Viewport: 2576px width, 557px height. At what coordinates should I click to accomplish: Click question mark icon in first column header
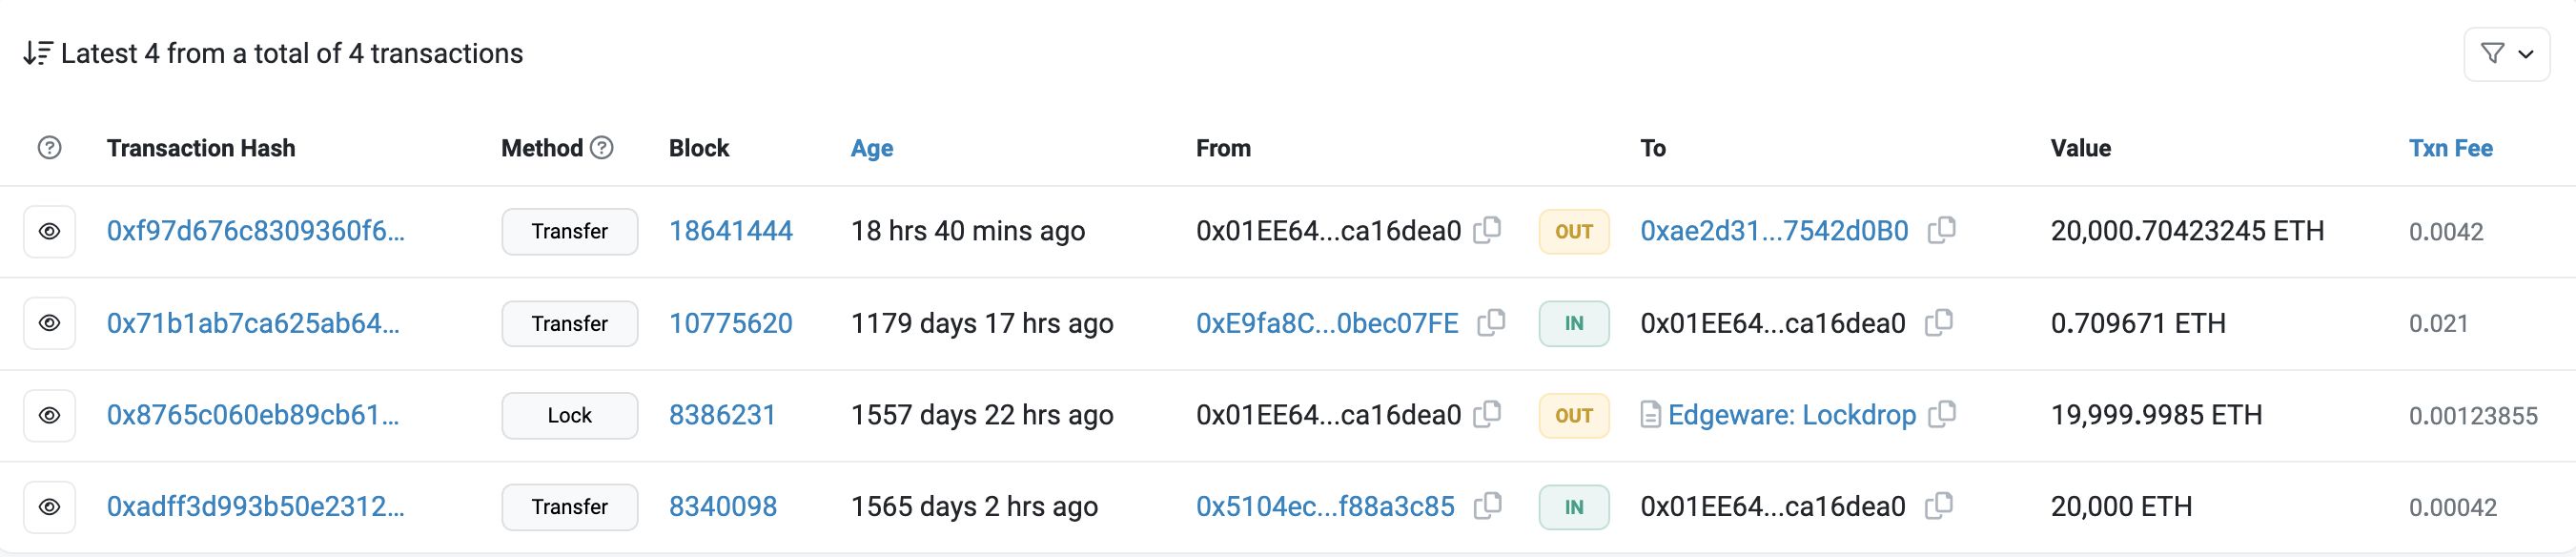click(x=49, y=148)
